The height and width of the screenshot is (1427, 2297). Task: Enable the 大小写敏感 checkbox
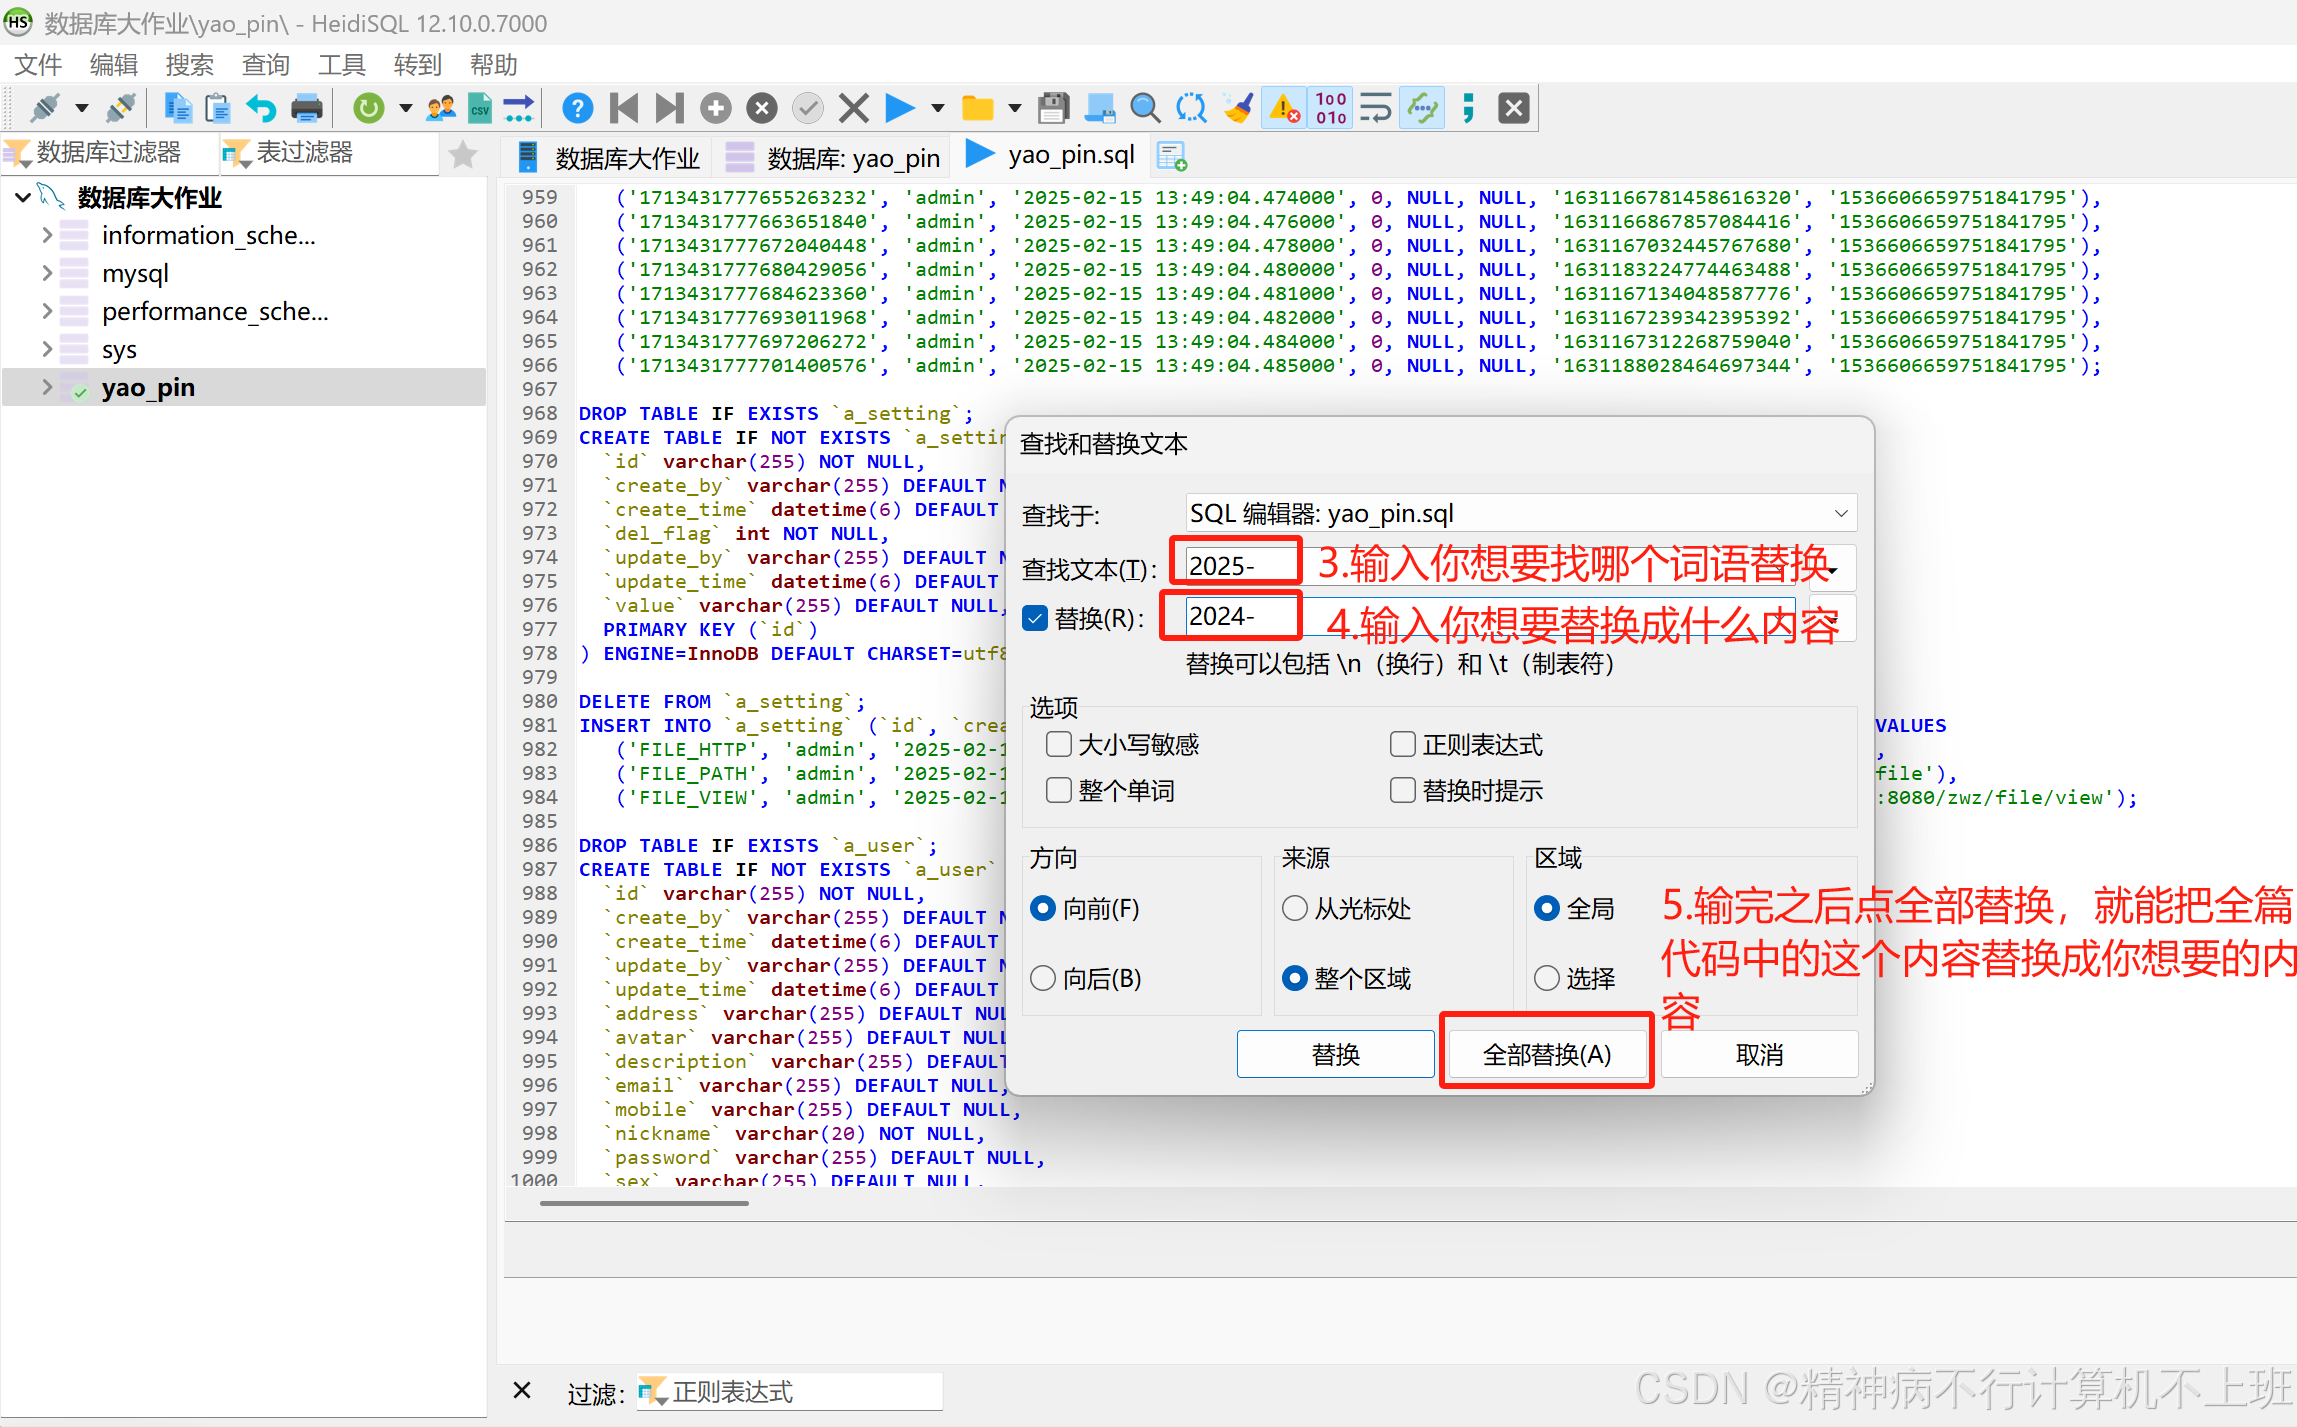(x=1059, y=744)
